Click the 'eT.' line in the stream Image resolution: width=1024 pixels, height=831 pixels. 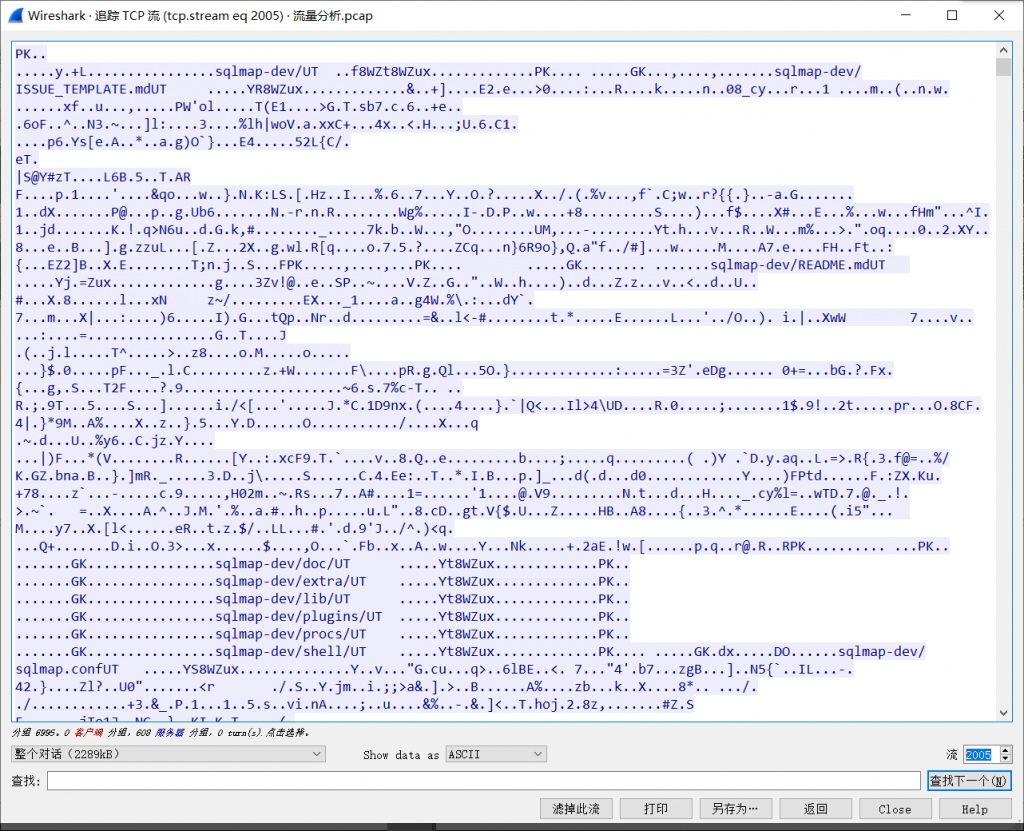(27, 159)
